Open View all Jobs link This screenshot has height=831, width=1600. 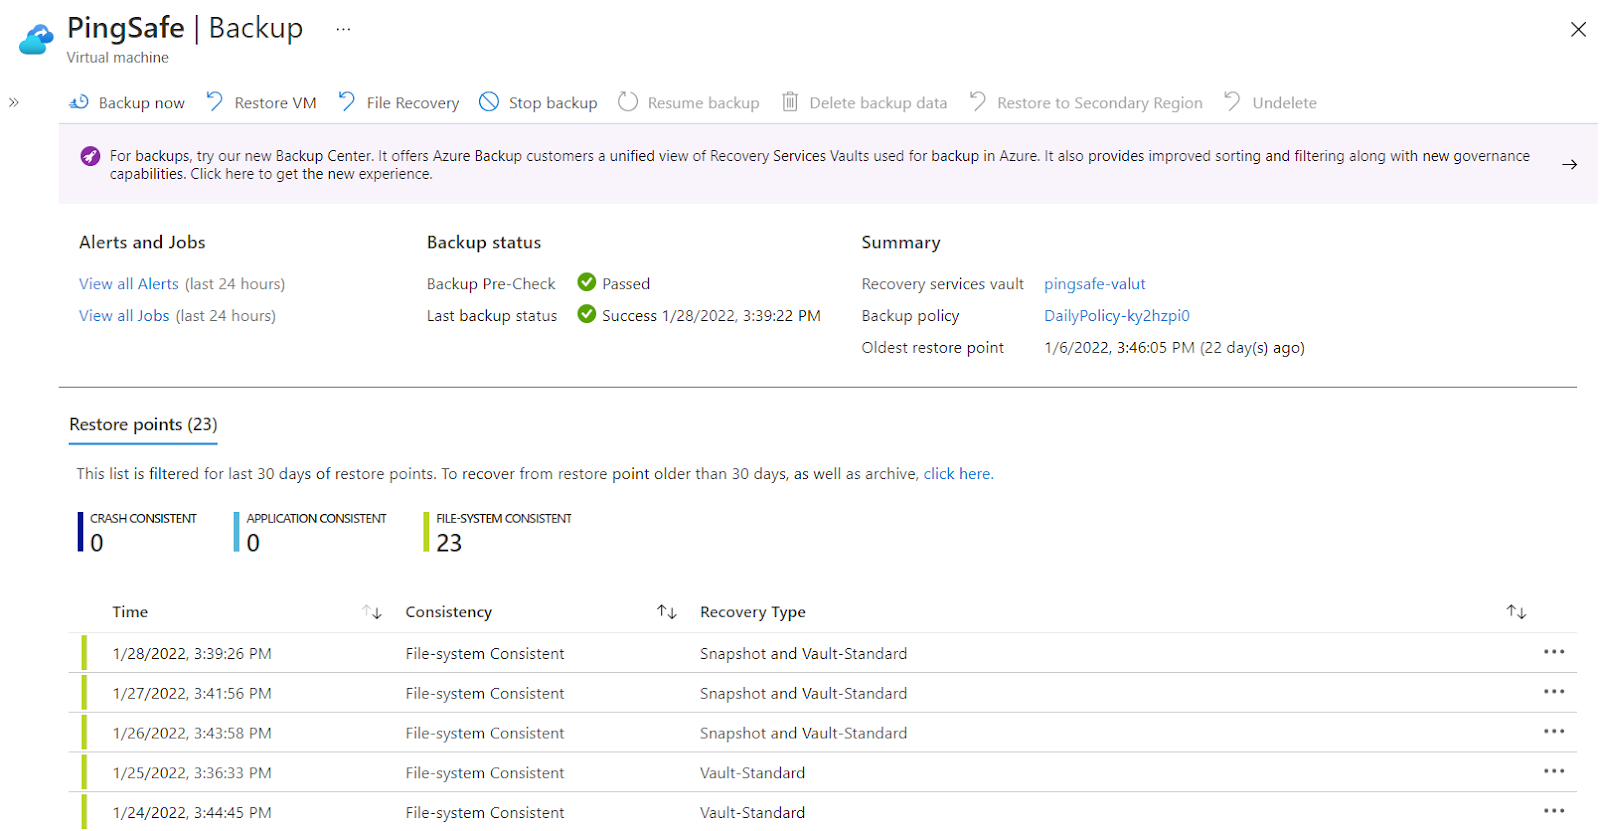124,316
